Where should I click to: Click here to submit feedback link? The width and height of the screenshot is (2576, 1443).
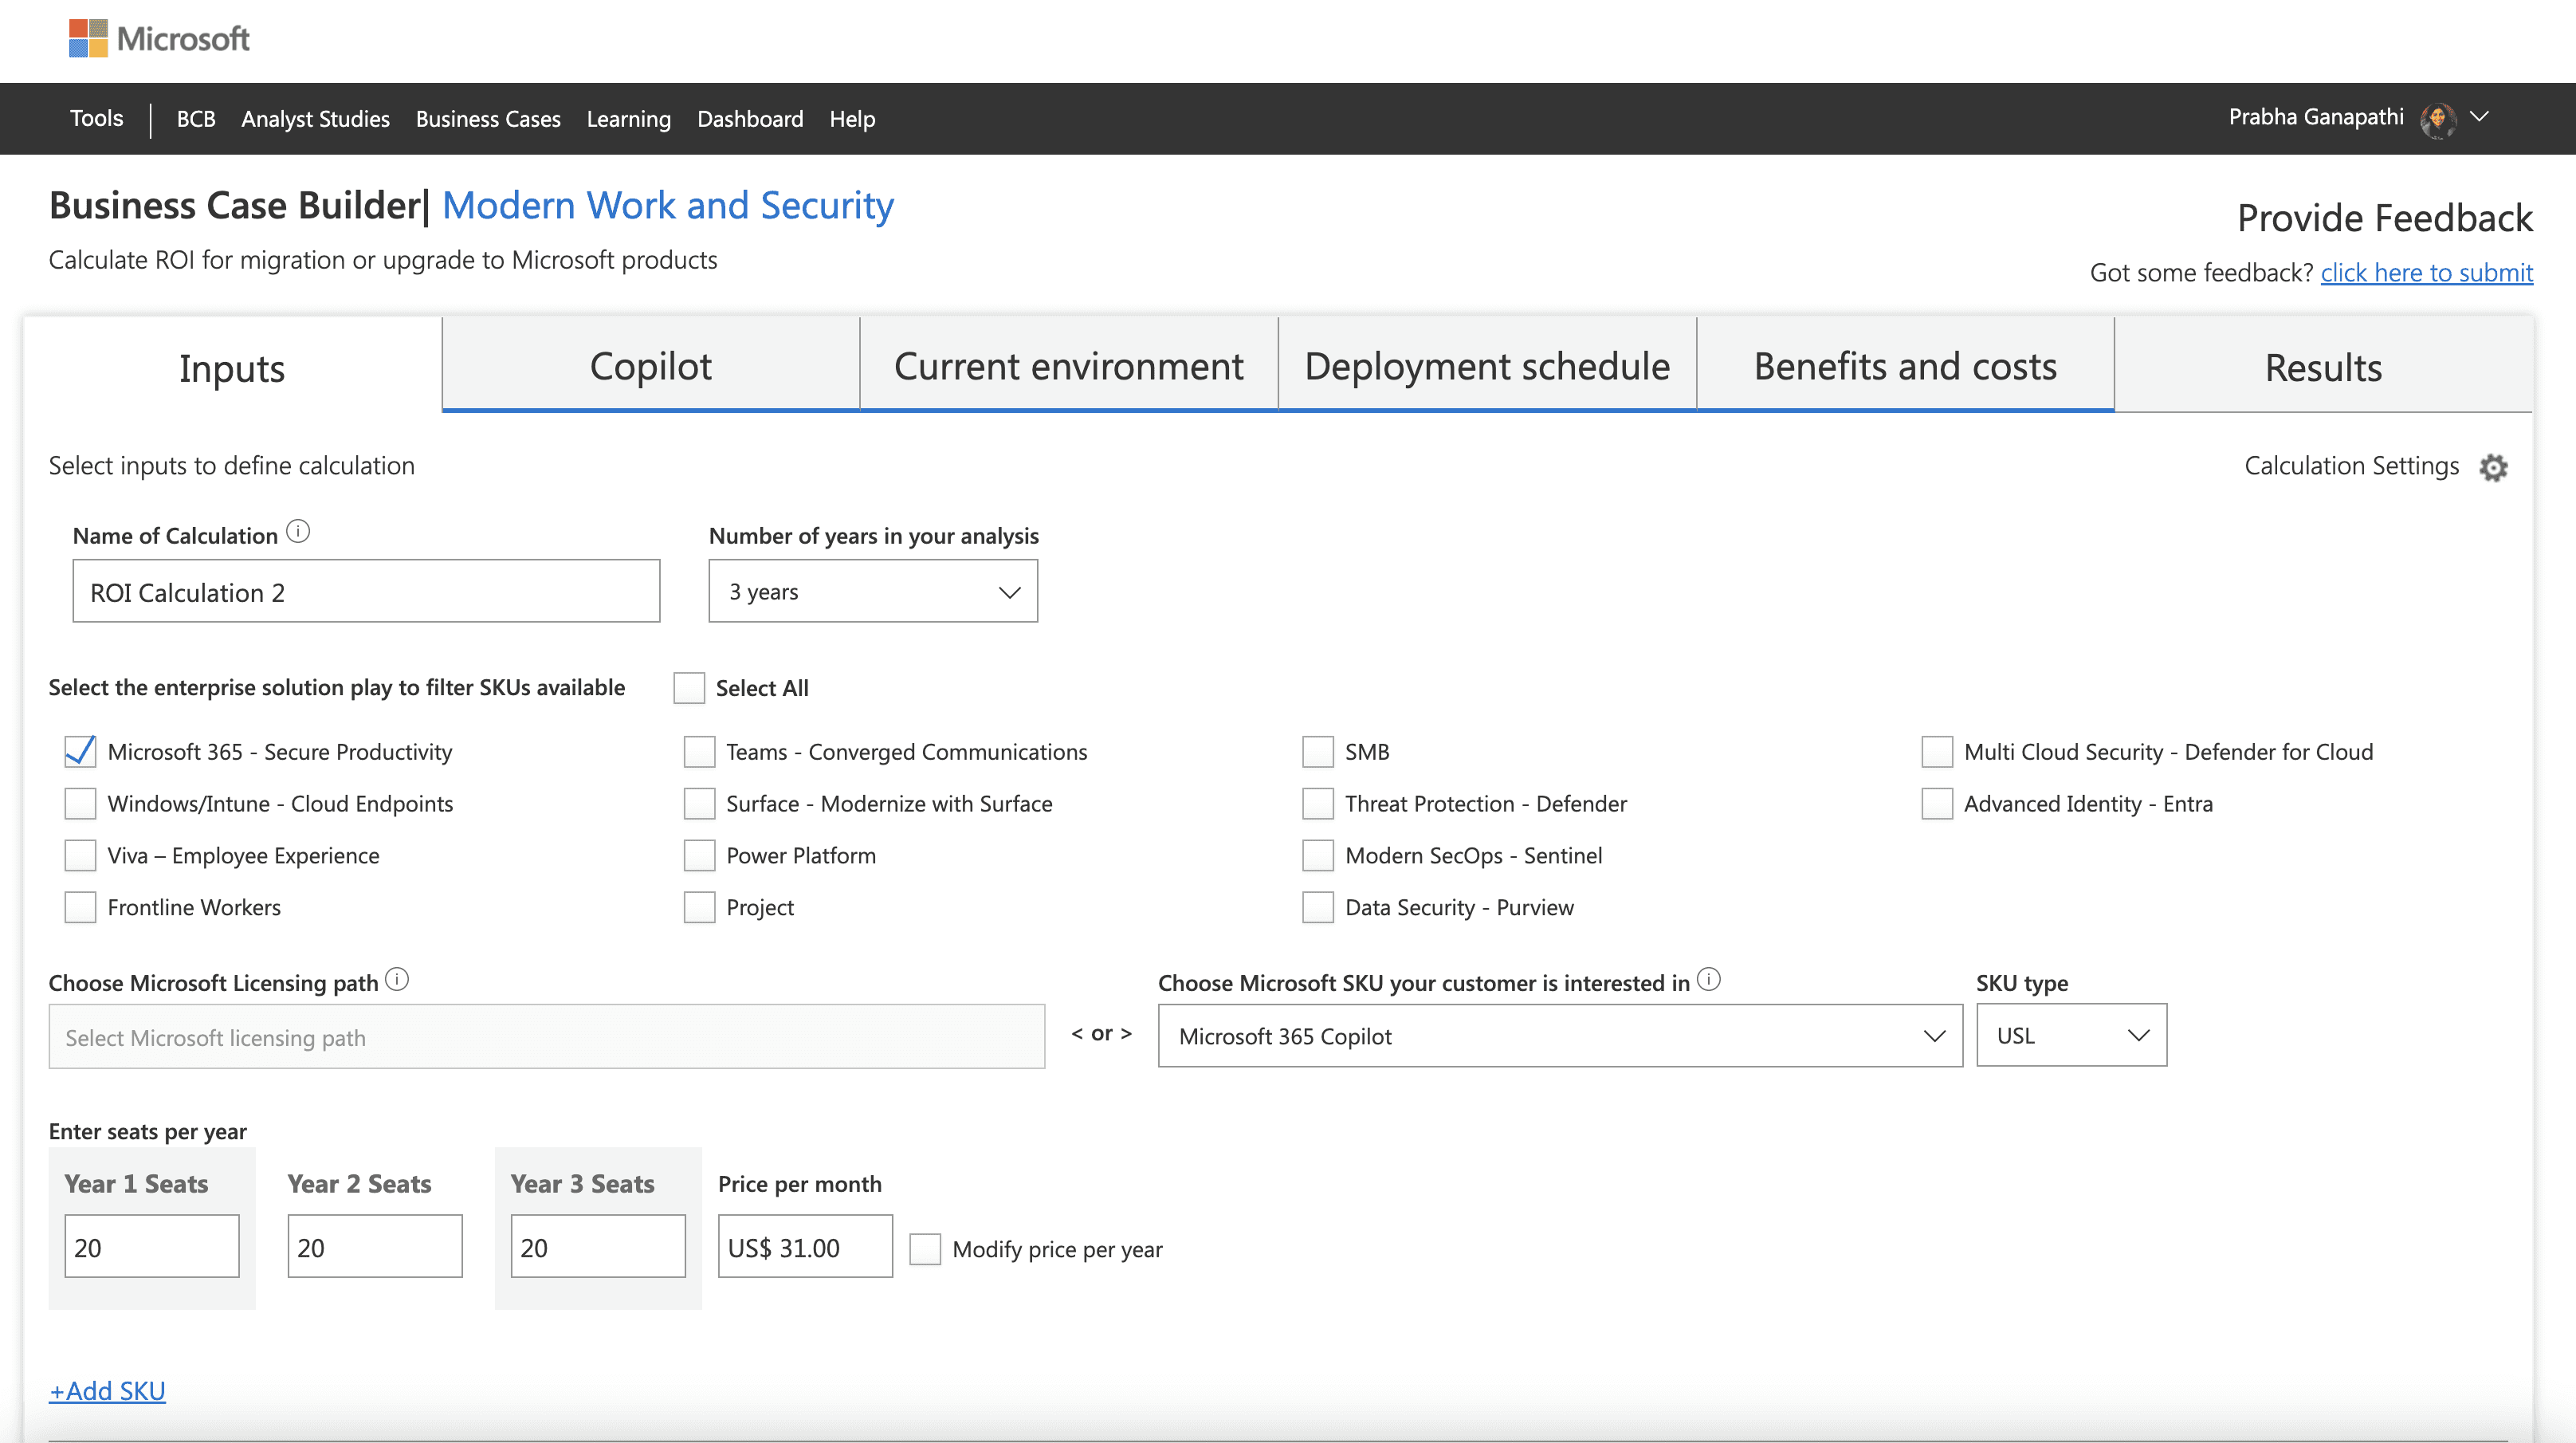pyautogui.click(x=2426, y=273)
